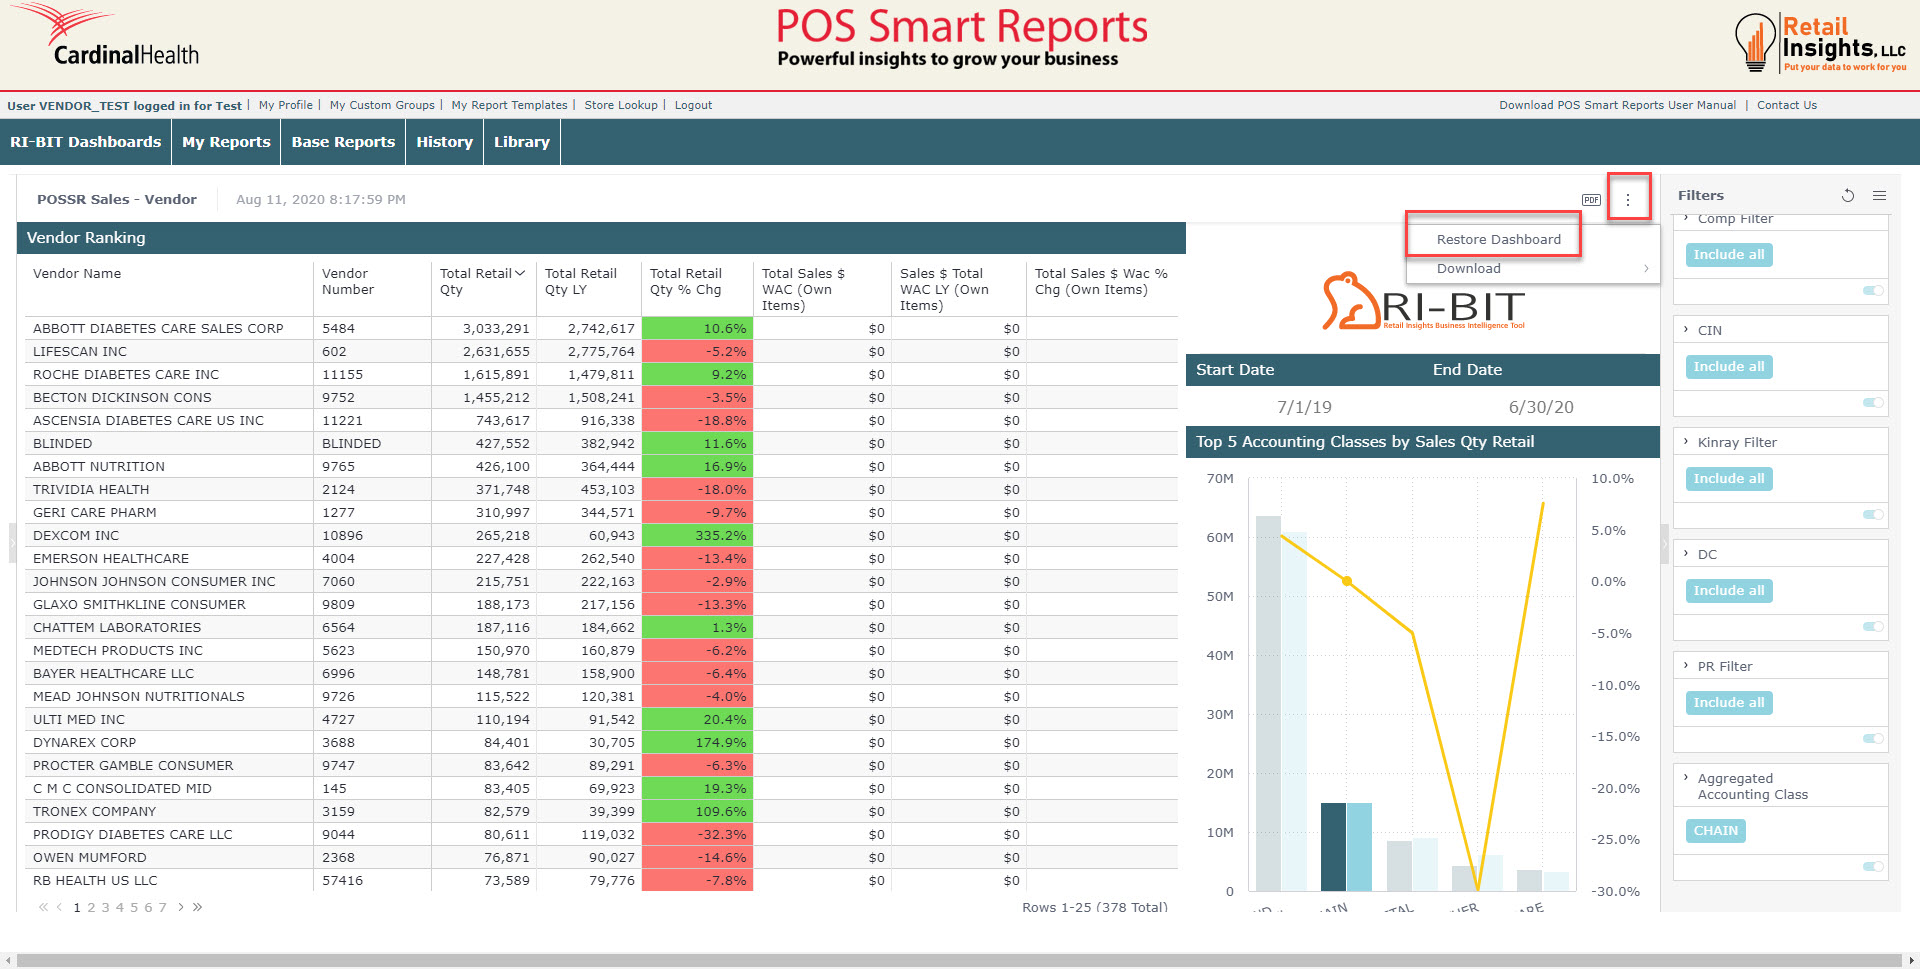This screenshot has width=1920, height=969.
Task: Select Restore Dashboard from menu
Action: pos(1498,240)
